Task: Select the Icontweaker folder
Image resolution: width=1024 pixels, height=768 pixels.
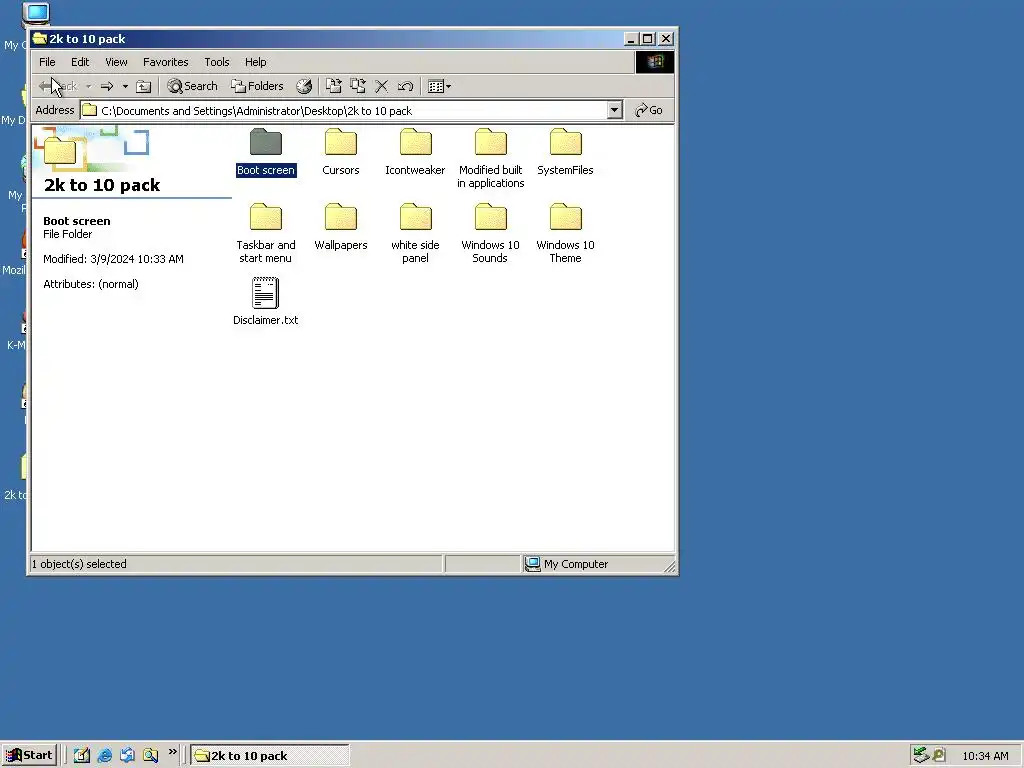Action: point(415,152)
